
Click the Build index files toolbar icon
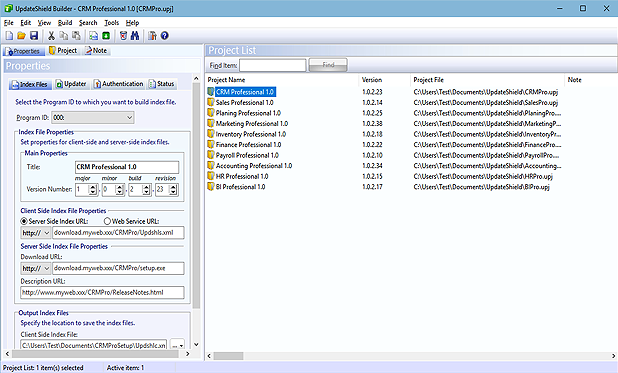[x=93, y=36]
